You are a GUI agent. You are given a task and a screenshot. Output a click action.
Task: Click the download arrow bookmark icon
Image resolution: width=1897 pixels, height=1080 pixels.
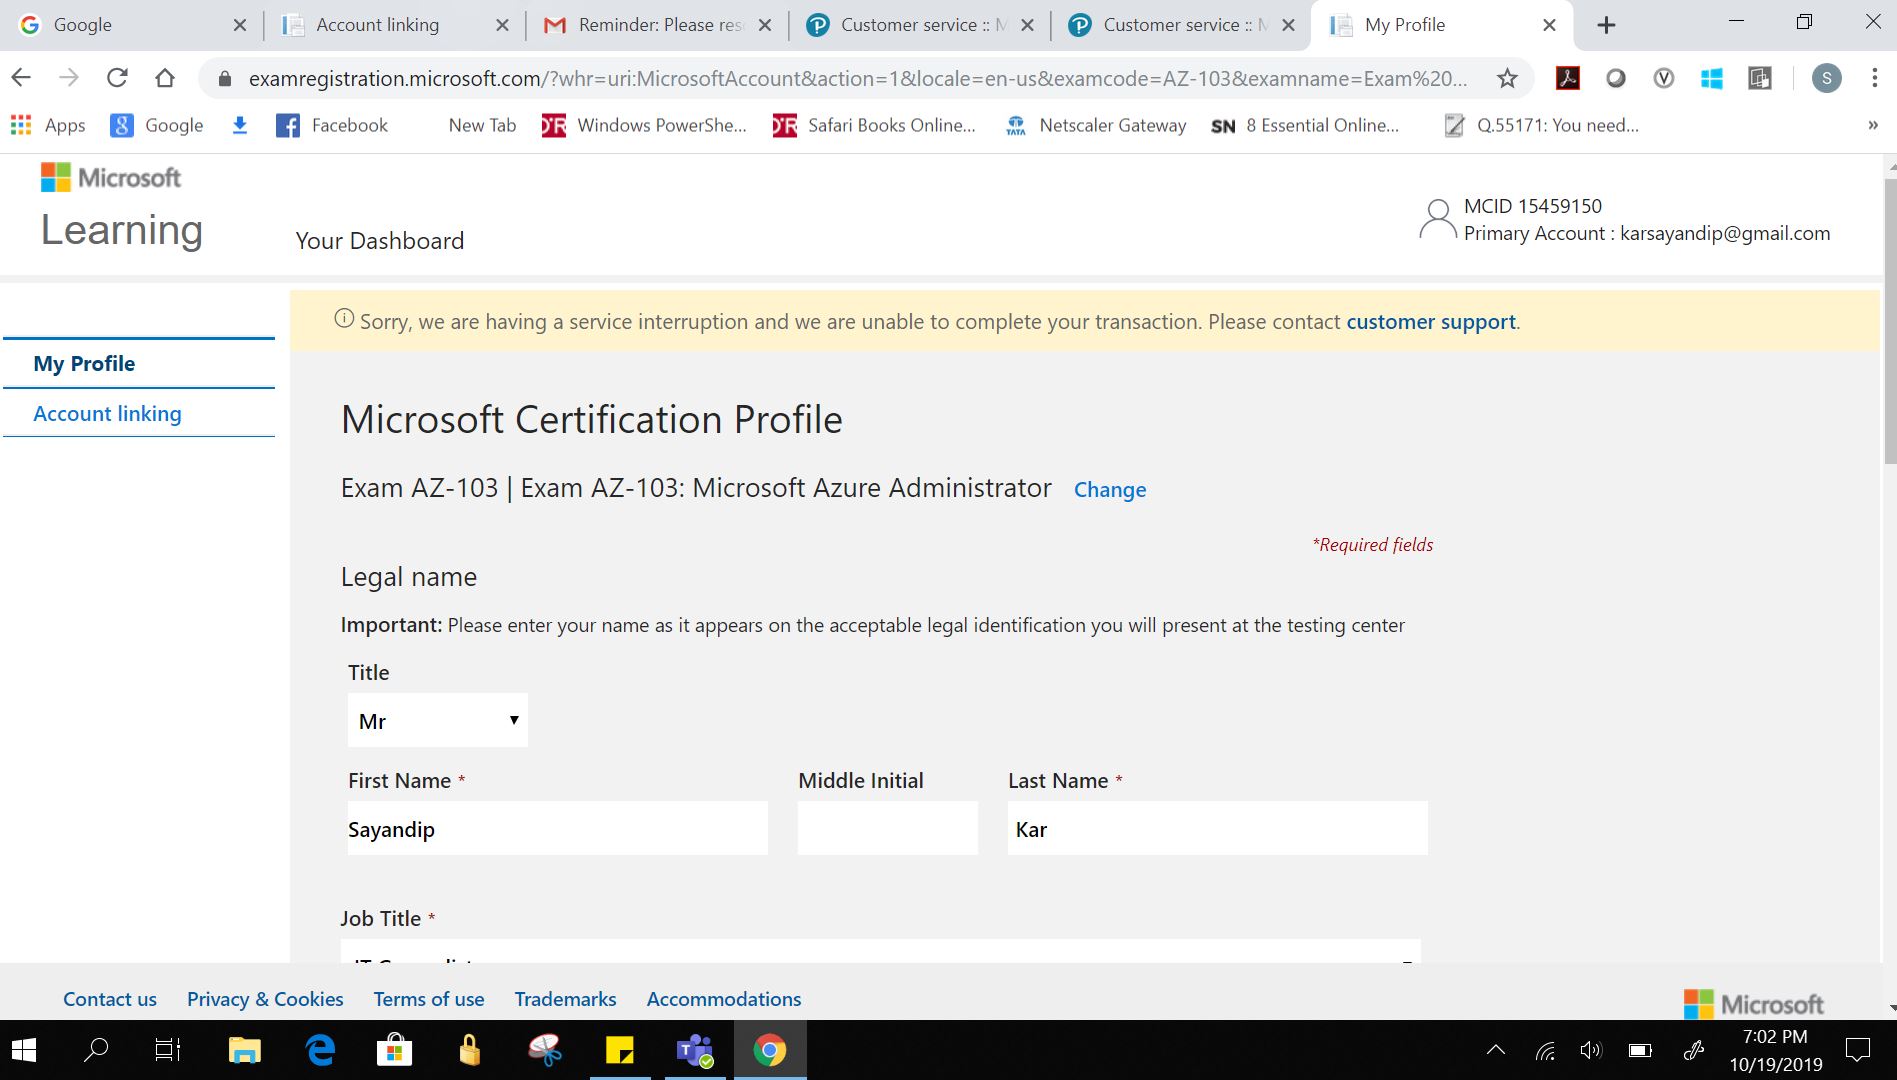coord(240,125)
